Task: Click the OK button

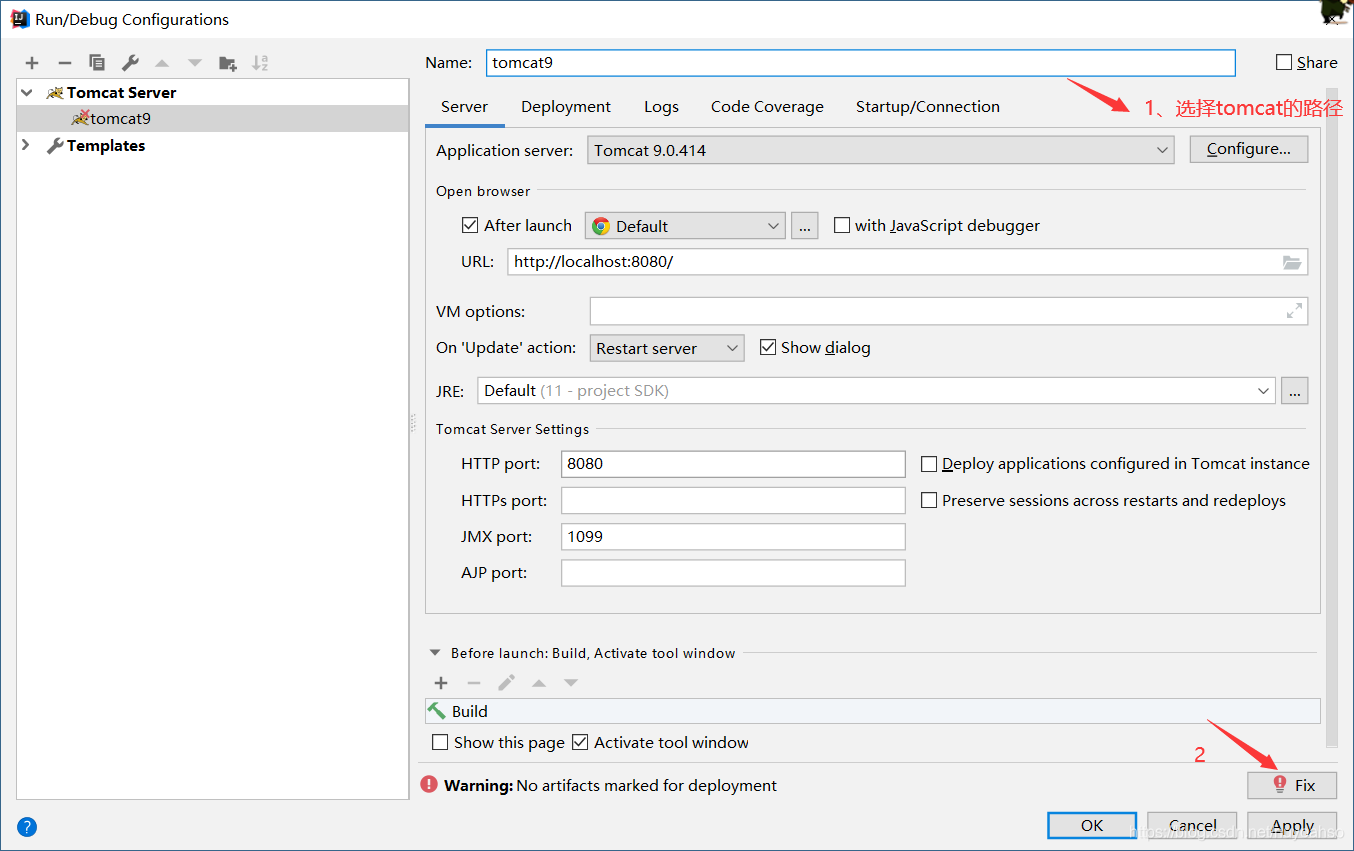Action: click(1092, 825)
